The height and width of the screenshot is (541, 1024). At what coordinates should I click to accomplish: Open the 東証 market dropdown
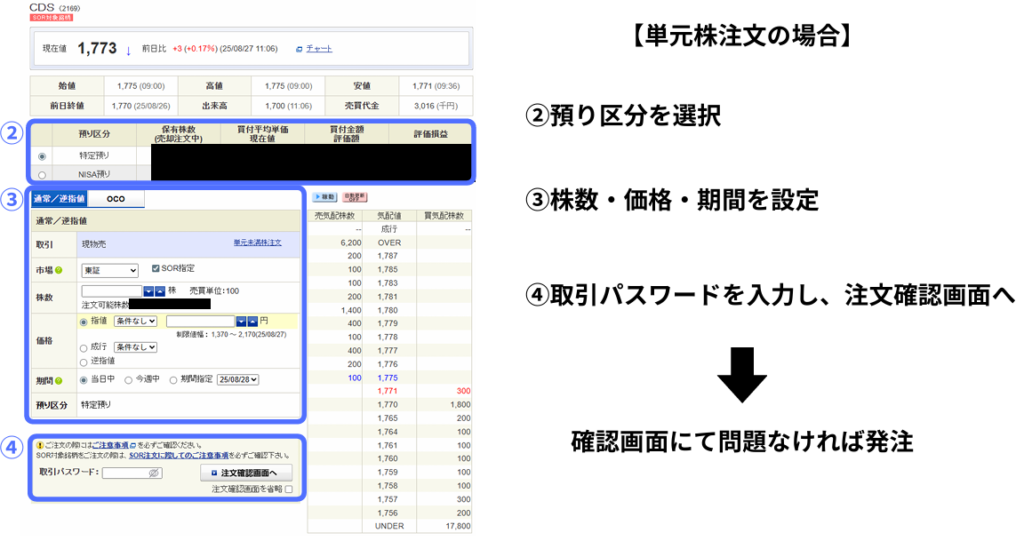[x=110, y=270]
